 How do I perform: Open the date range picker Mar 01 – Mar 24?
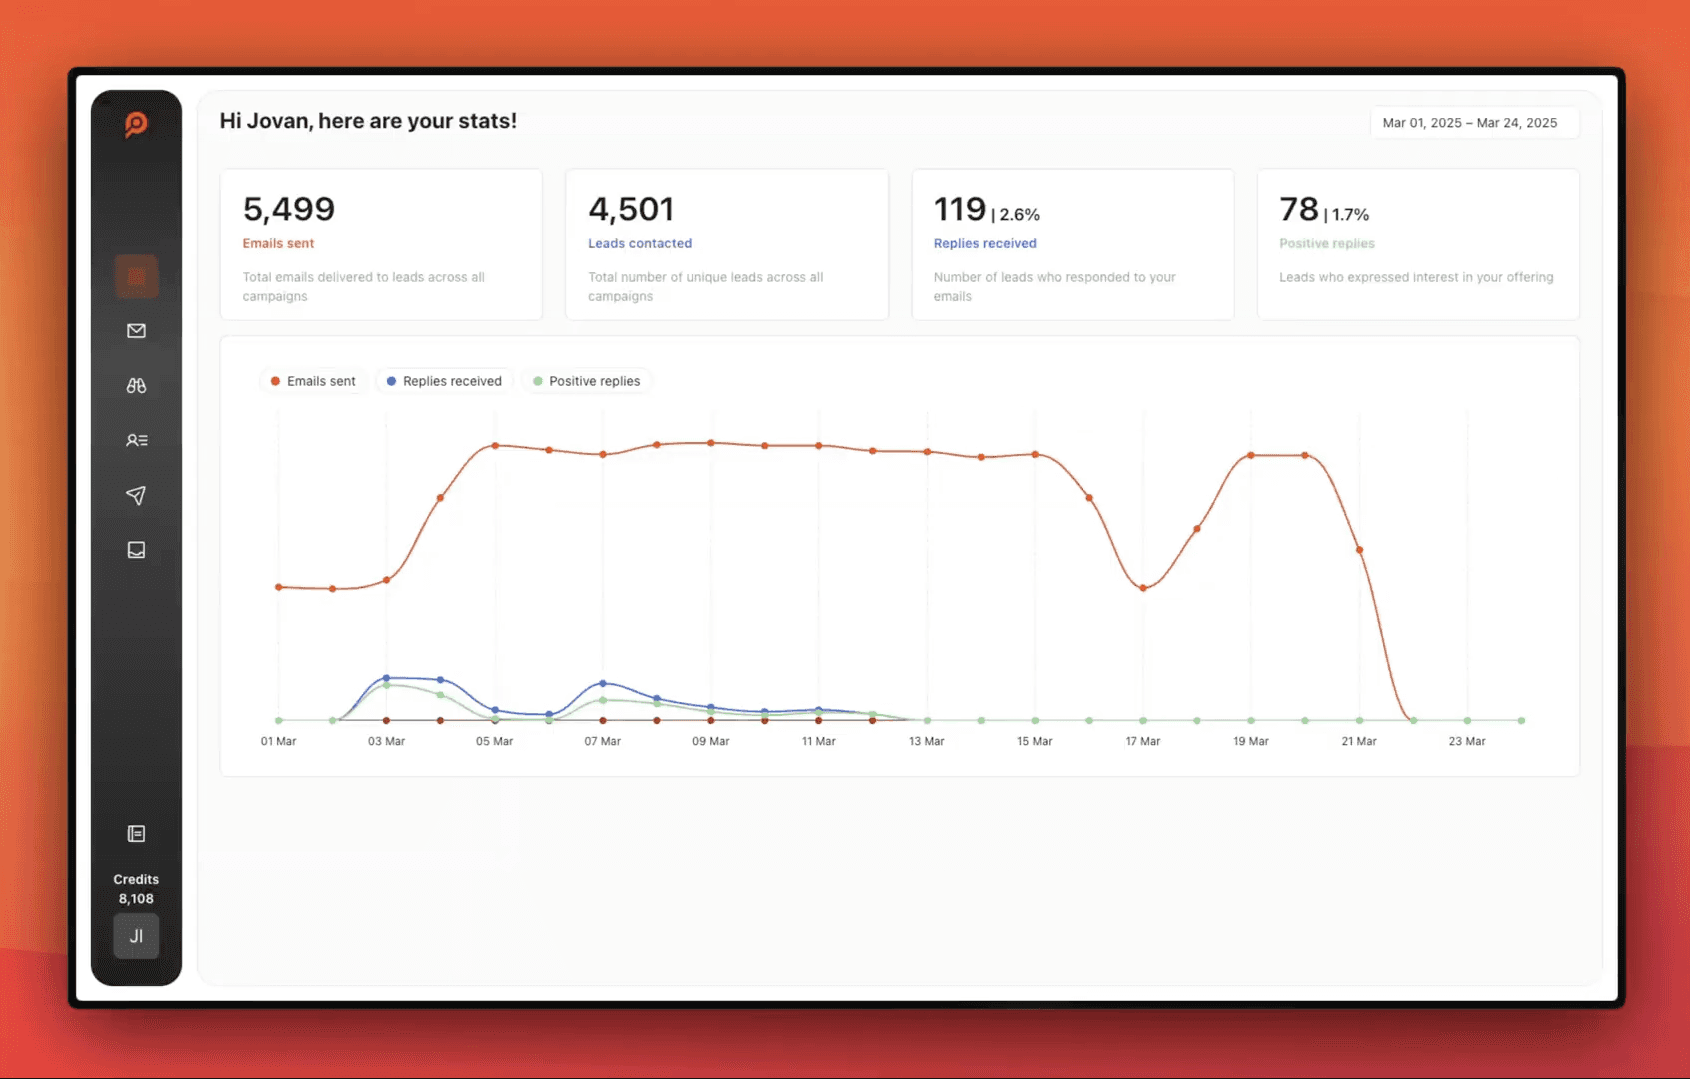coord(1474,123)
